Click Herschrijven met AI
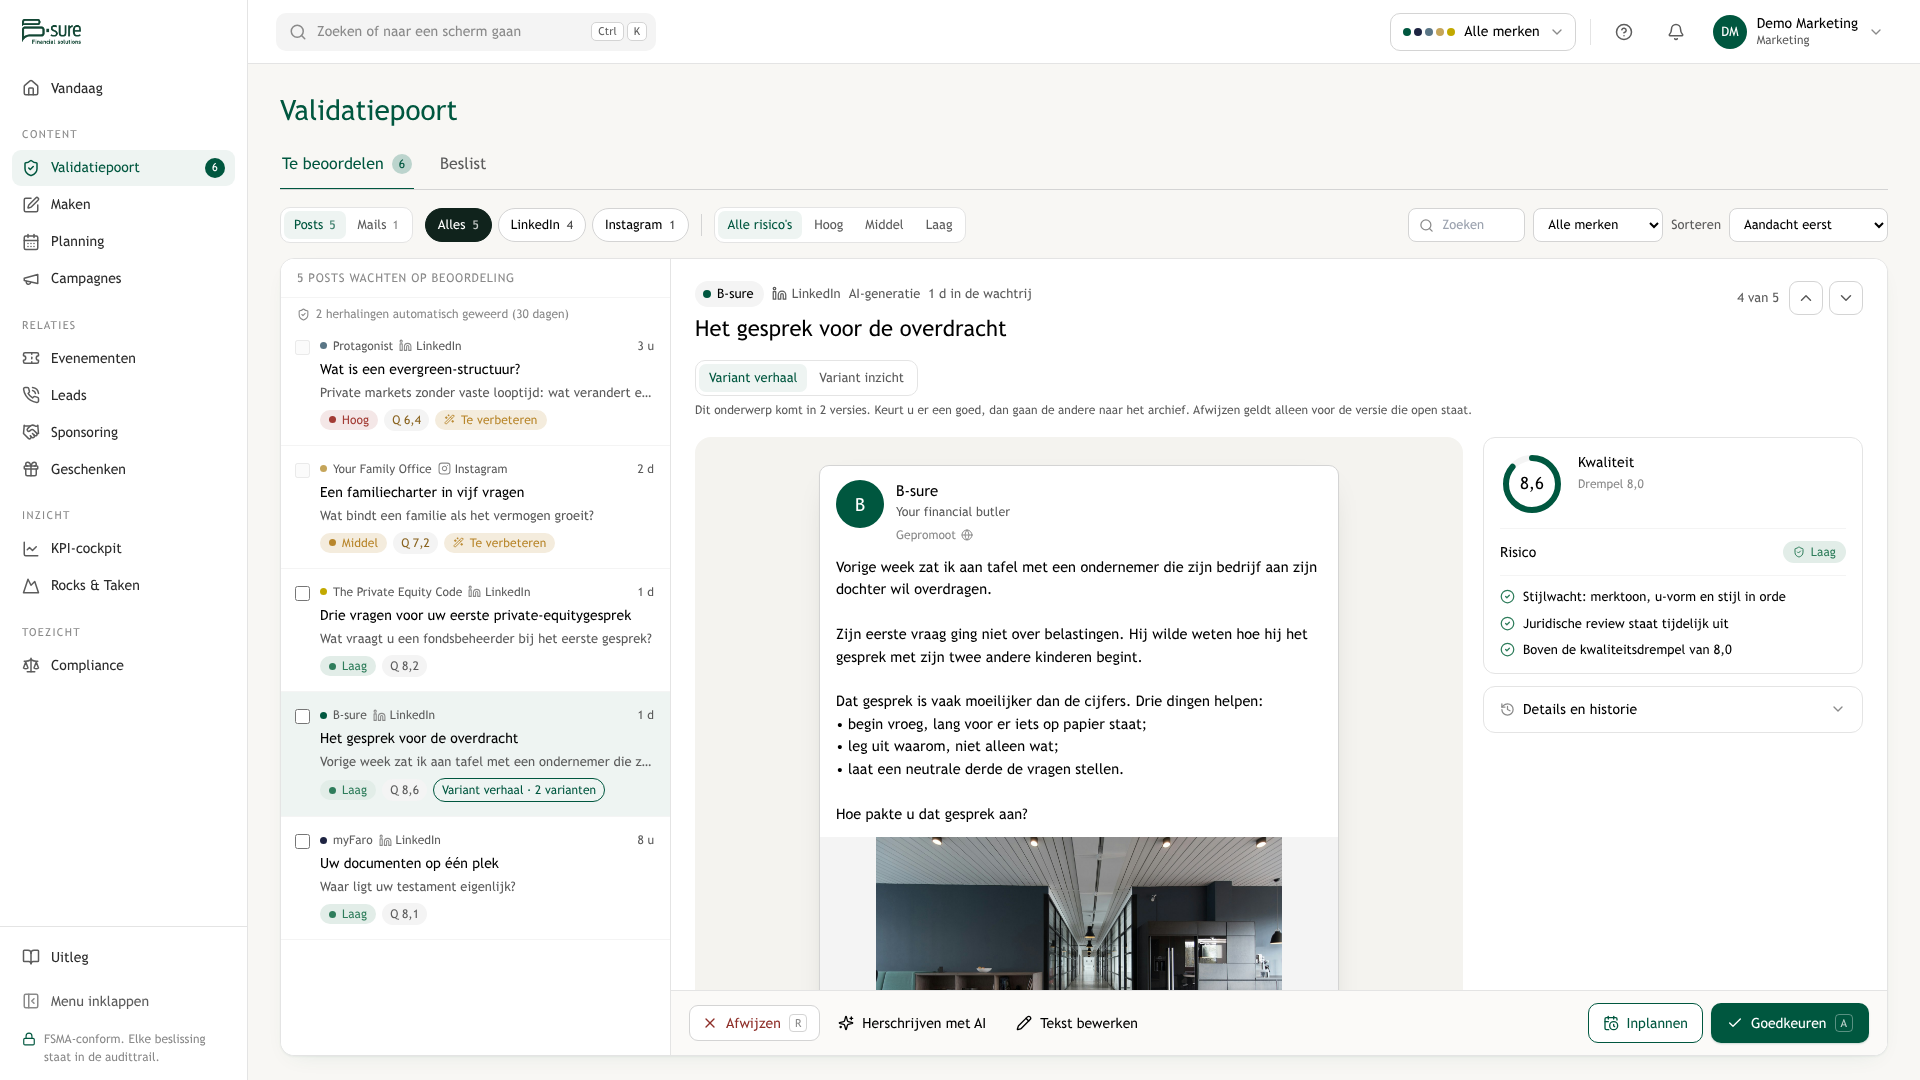 click(912, 1023)
